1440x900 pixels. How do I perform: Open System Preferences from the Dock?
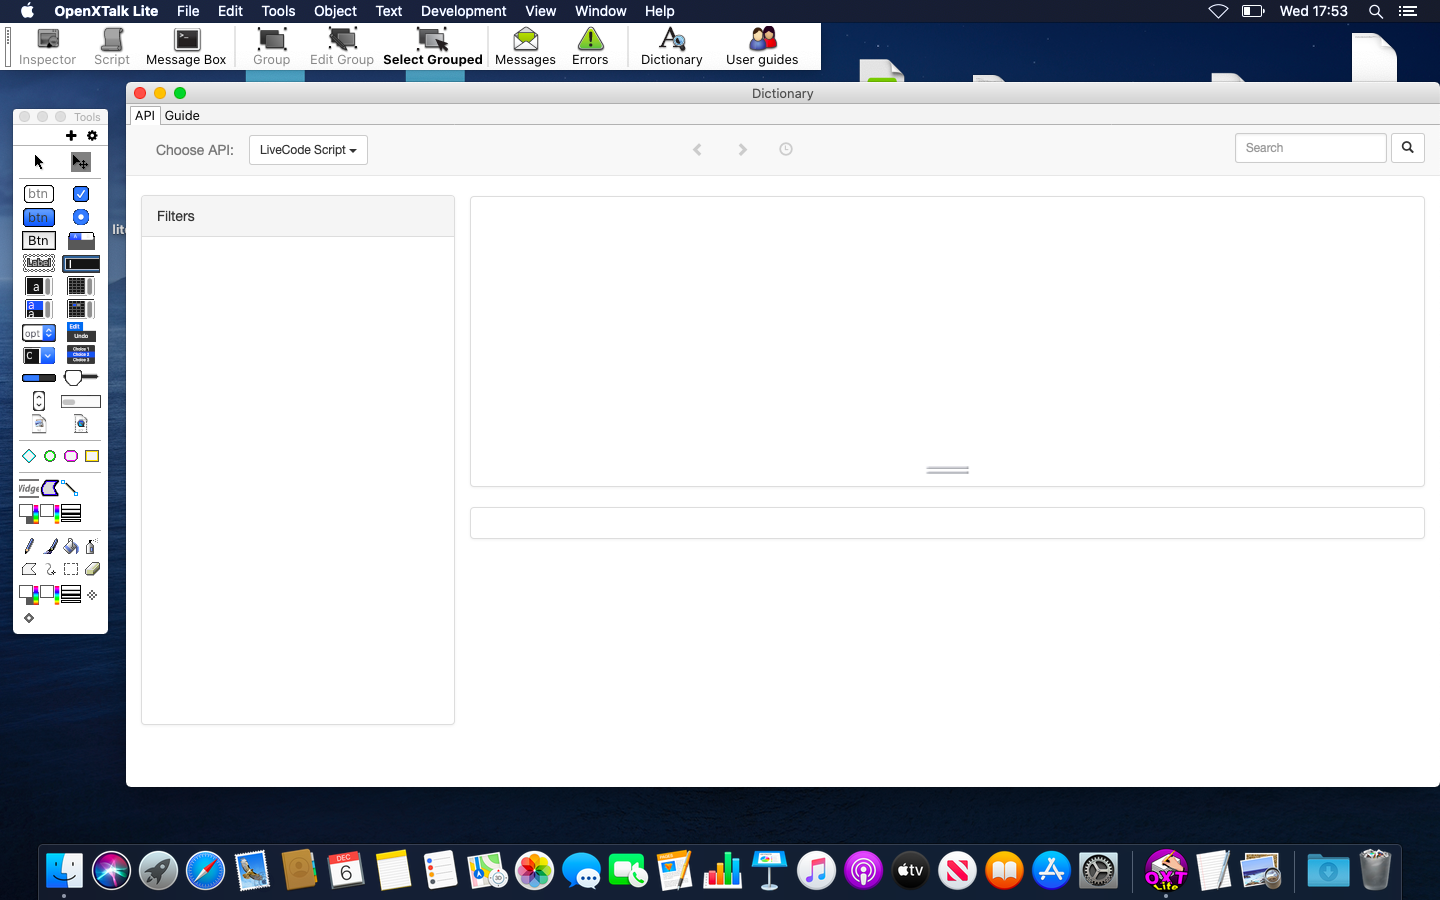click(1098, 870)
